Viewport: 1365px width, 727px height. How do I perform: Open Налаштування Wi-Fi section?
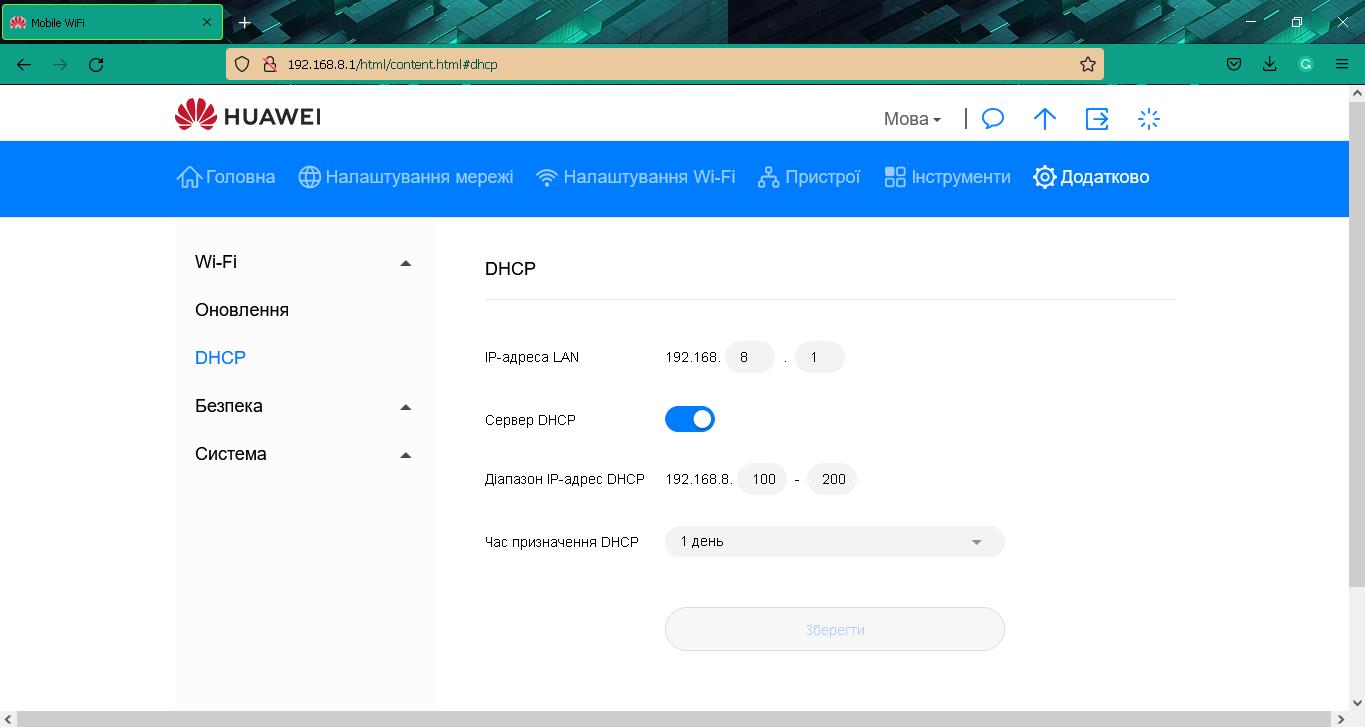pos(636,177)
